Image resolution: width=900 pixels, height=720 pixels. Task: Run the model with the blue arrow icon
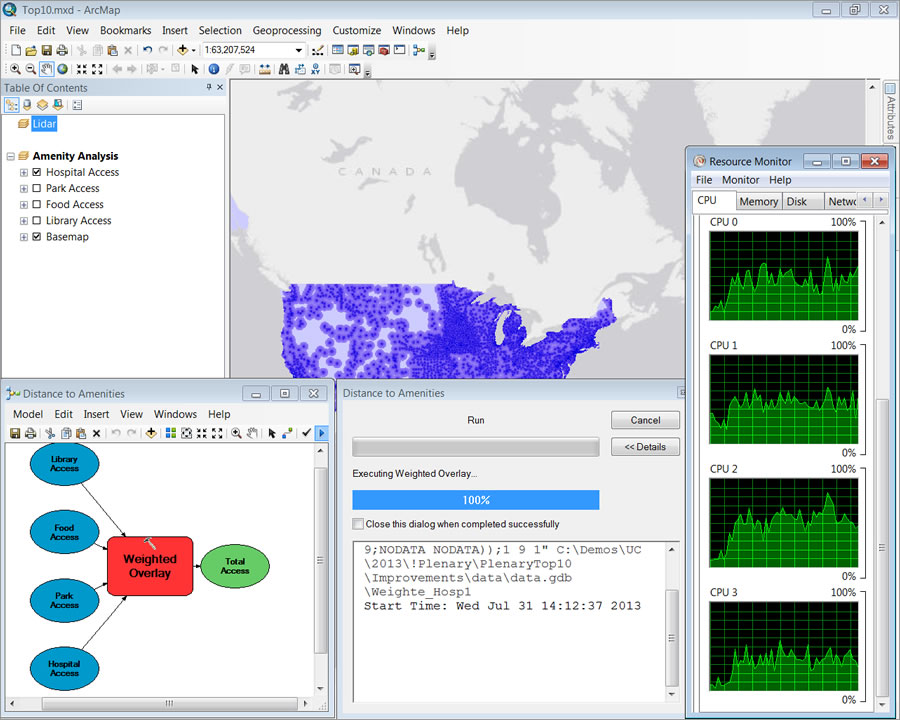[x=322, y=432]
